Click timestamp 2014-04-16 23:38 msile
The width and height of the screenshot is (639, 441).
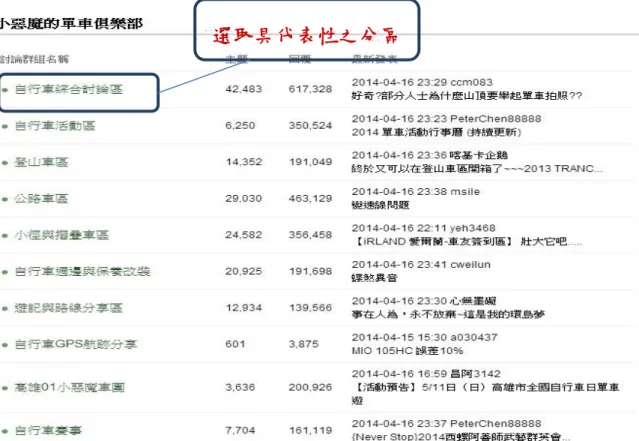tap(416, 192)
